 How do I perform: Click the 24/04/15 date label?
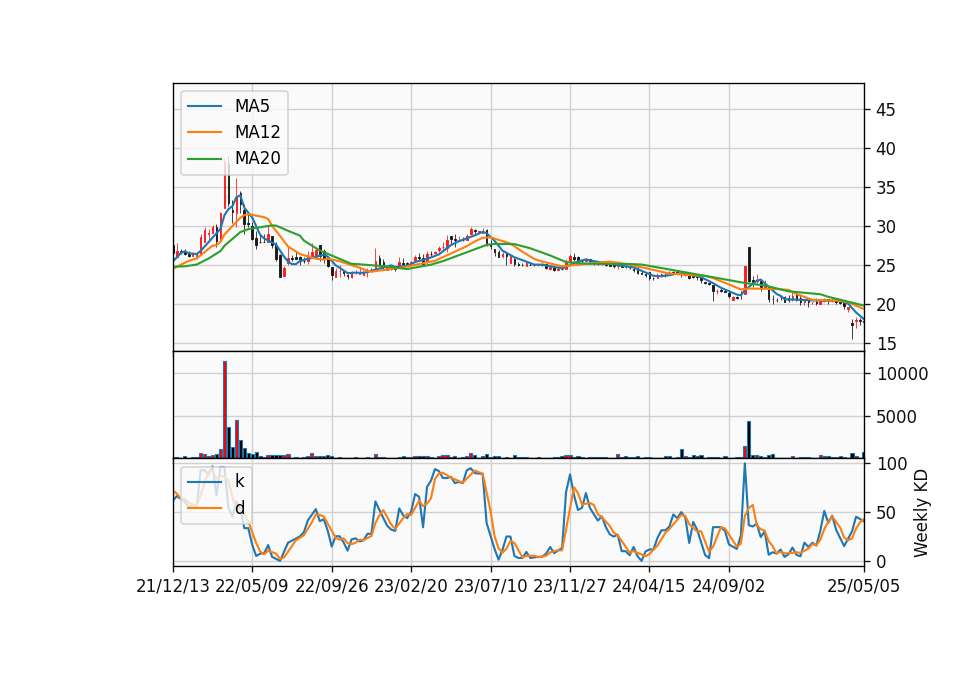coord(649,586)
